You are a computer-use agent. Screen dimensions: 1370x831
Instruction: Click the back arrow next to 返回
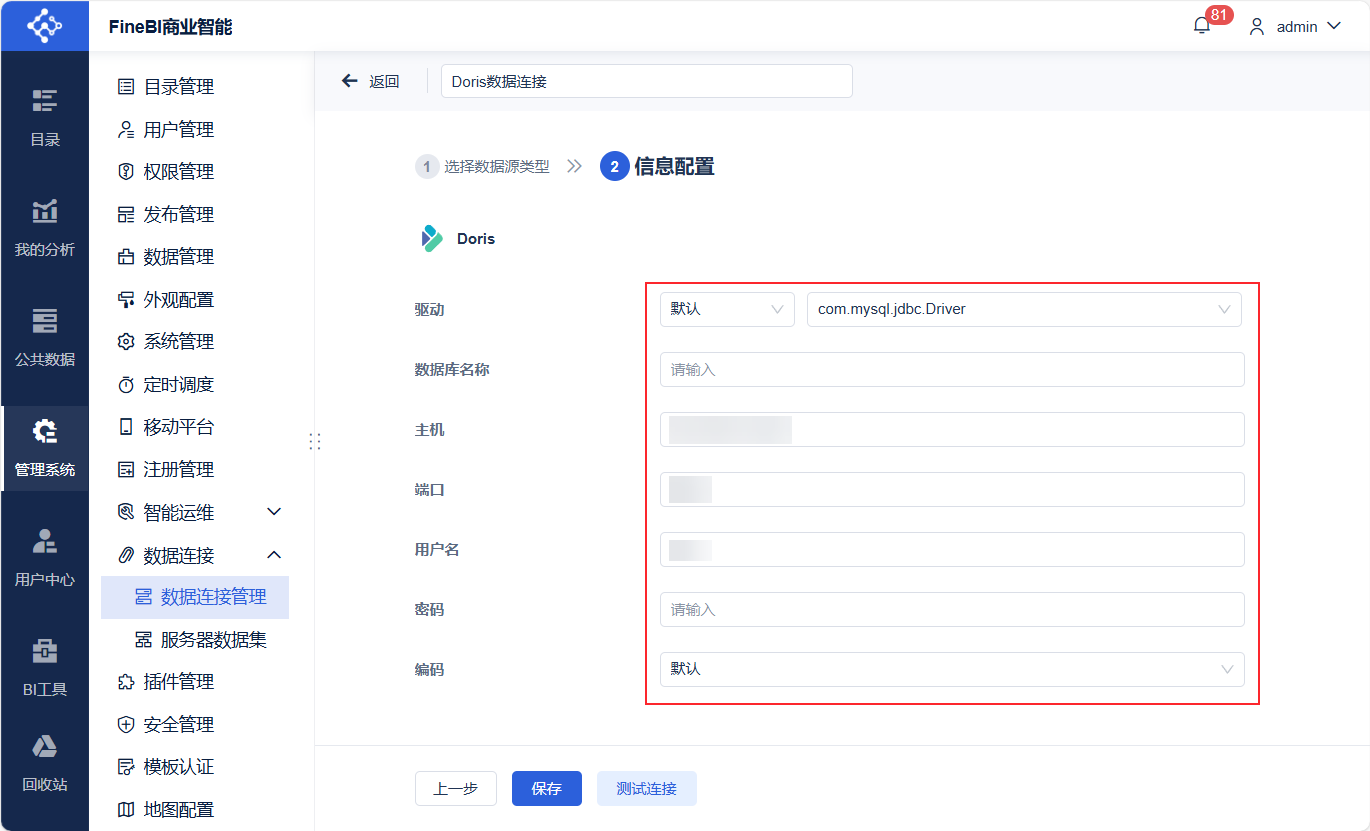coord(349,81)
